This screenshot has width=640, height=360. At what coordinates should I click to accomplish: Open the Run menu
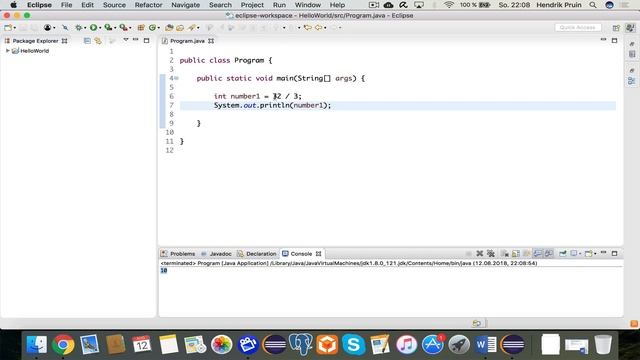tap(279, 5)
